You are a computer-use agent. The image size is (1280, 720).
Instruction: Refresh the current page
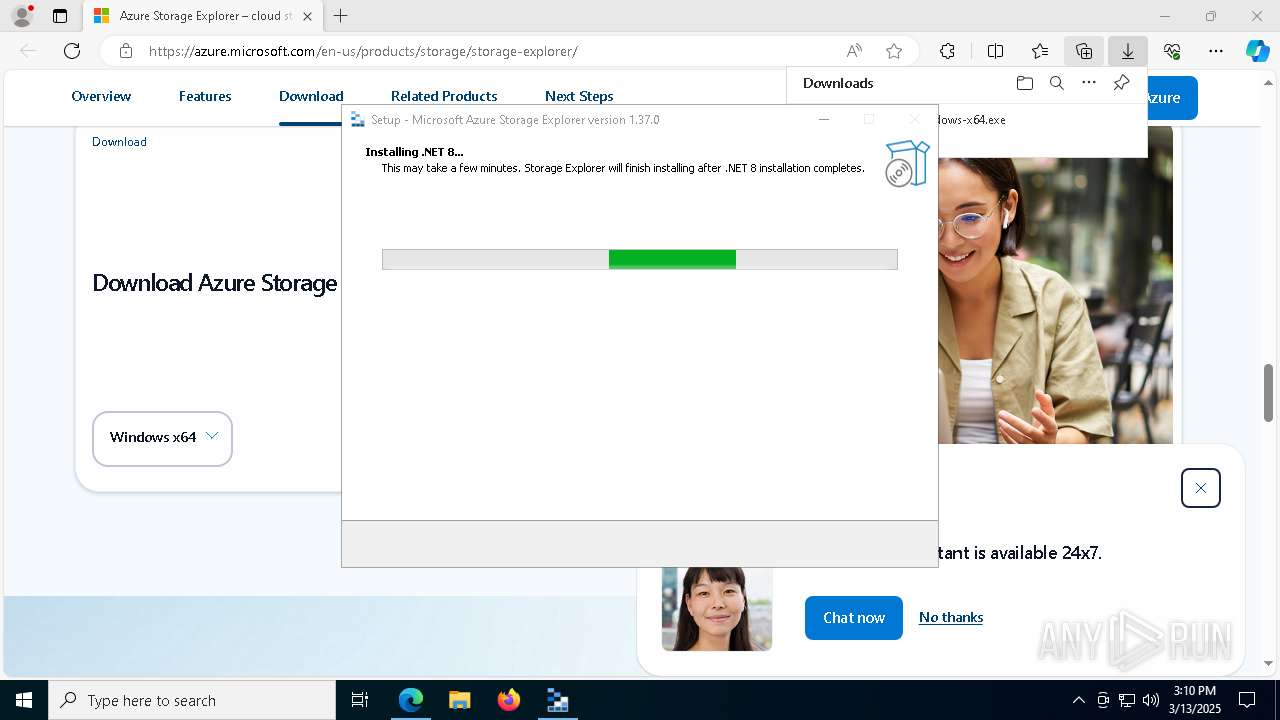(72, 51)
